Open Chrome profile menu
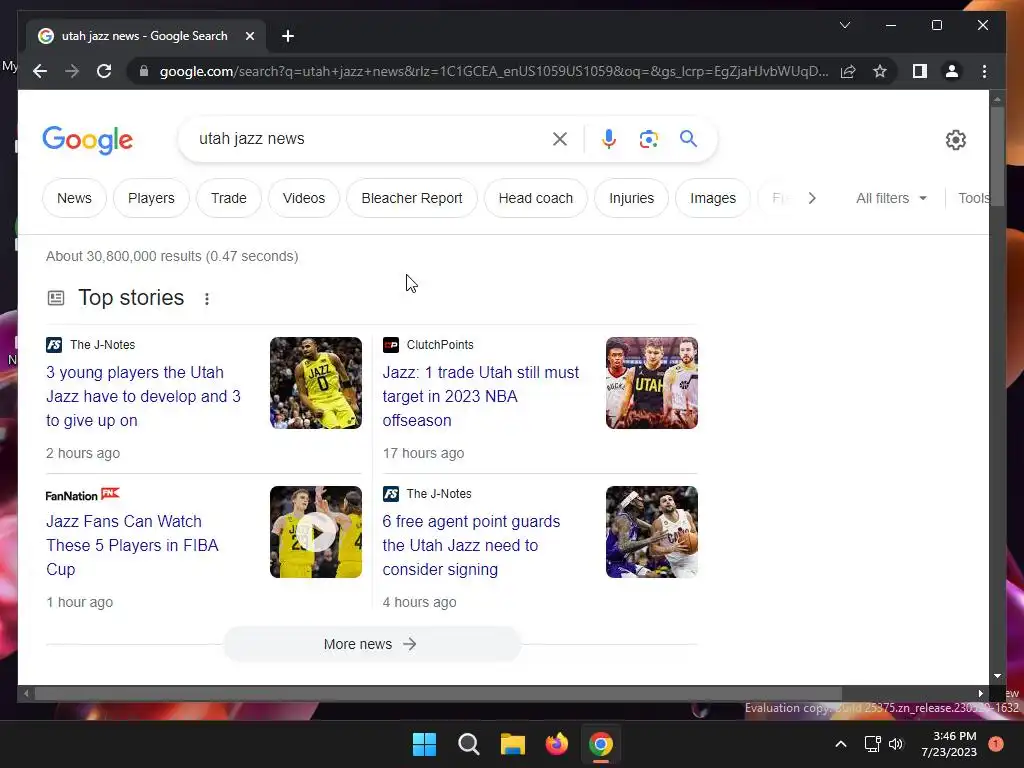Image resolution: width=1024 pixels, height=768 pixels. point(952,71)
